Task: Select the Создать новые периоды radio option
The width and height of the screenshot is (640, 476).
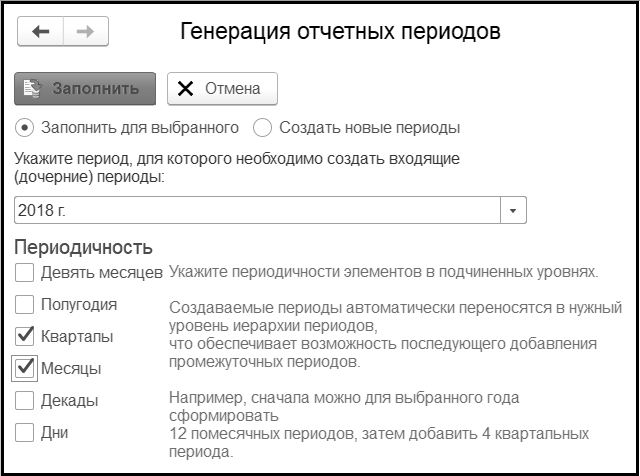Action: (262, 128)
